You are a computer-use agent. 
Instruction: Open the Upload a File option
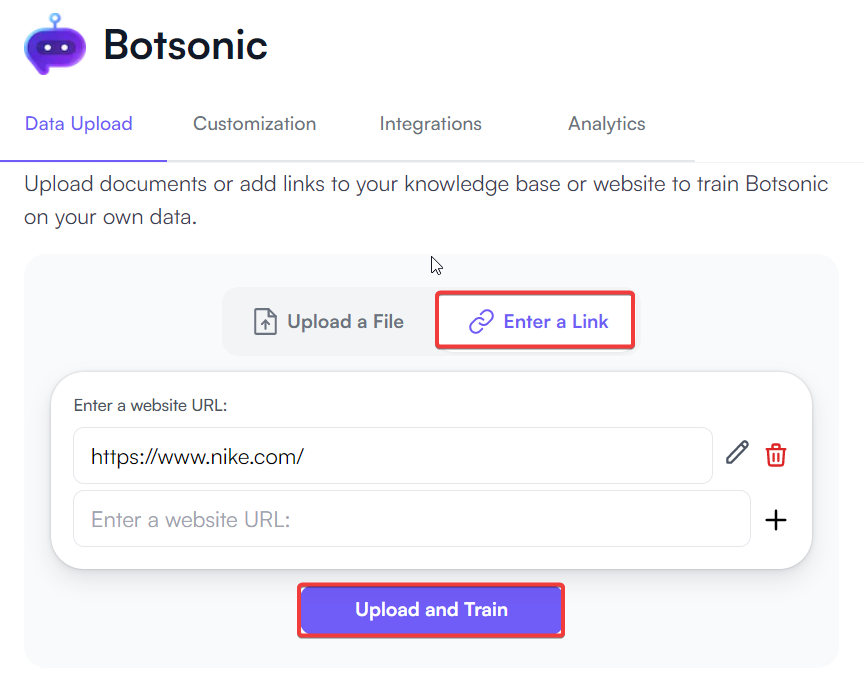coord(328,321)
